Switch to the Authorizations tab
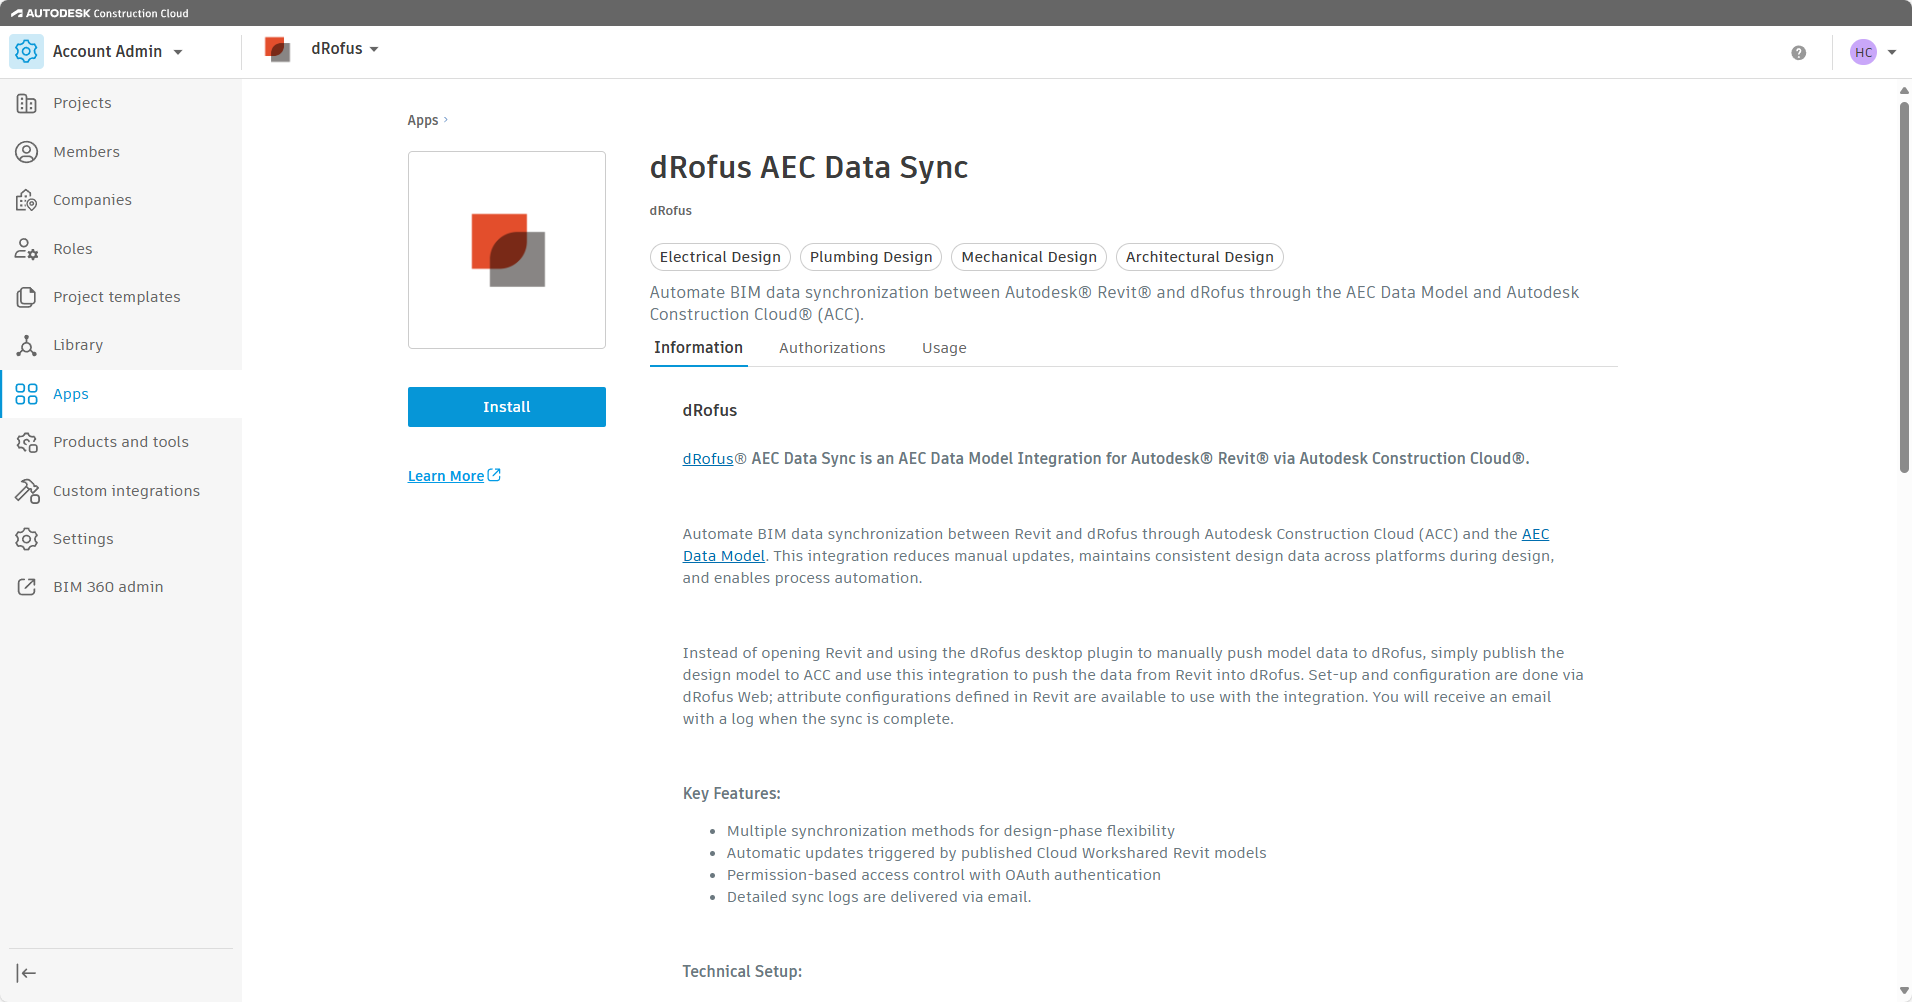Viewport: 1912px width, 1002px height. [831, 348]
